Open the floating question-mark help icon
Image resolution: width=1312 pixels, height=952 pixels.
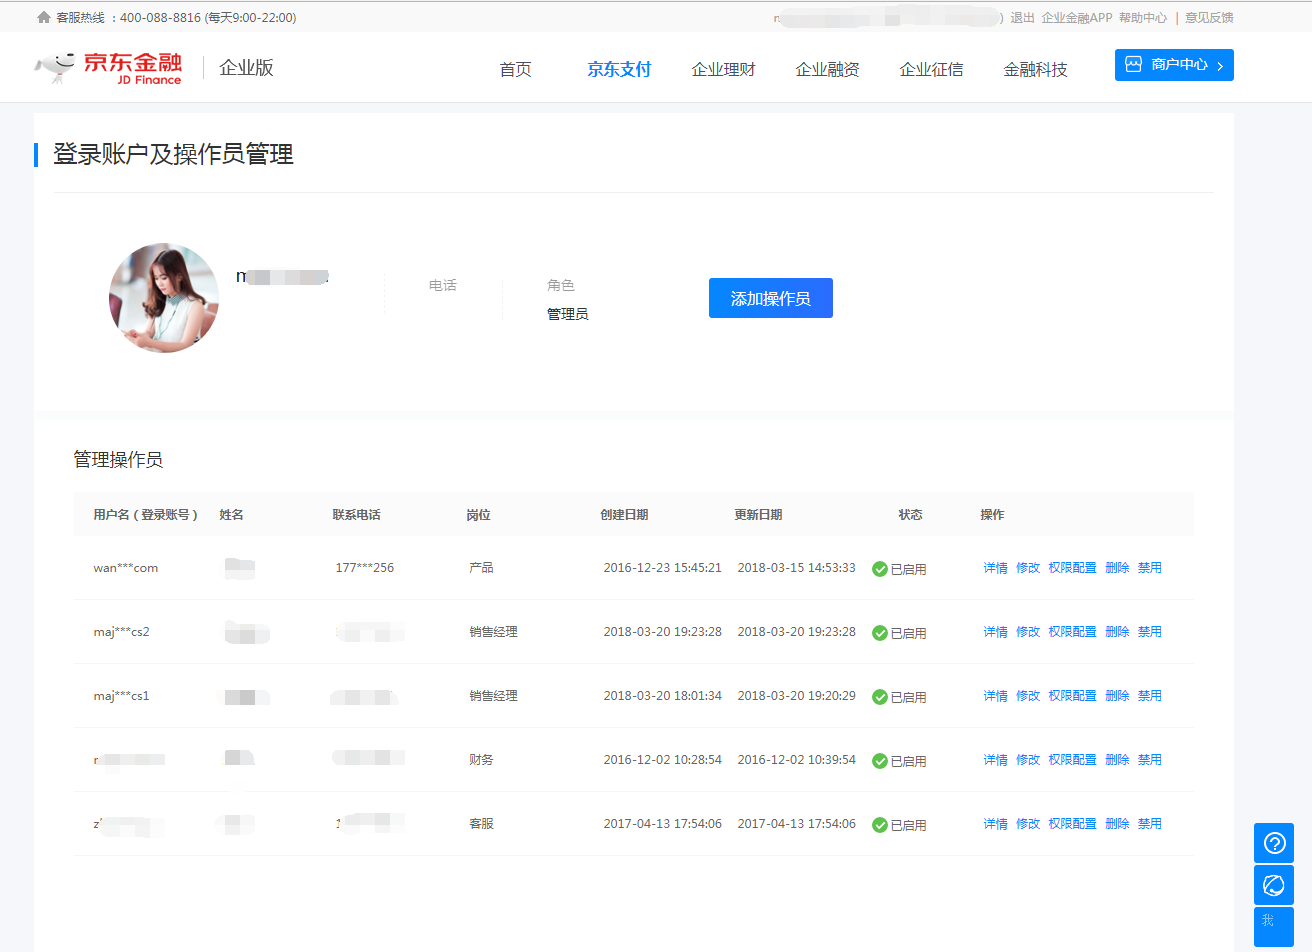point(1273,842)
